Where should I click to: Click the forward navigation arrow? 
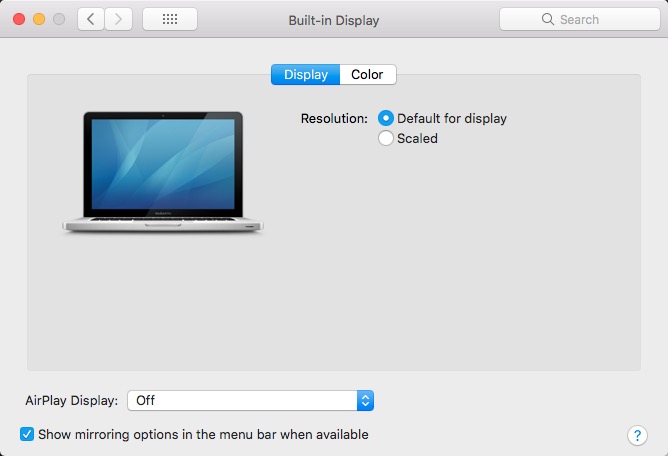(x=119, y=19)
